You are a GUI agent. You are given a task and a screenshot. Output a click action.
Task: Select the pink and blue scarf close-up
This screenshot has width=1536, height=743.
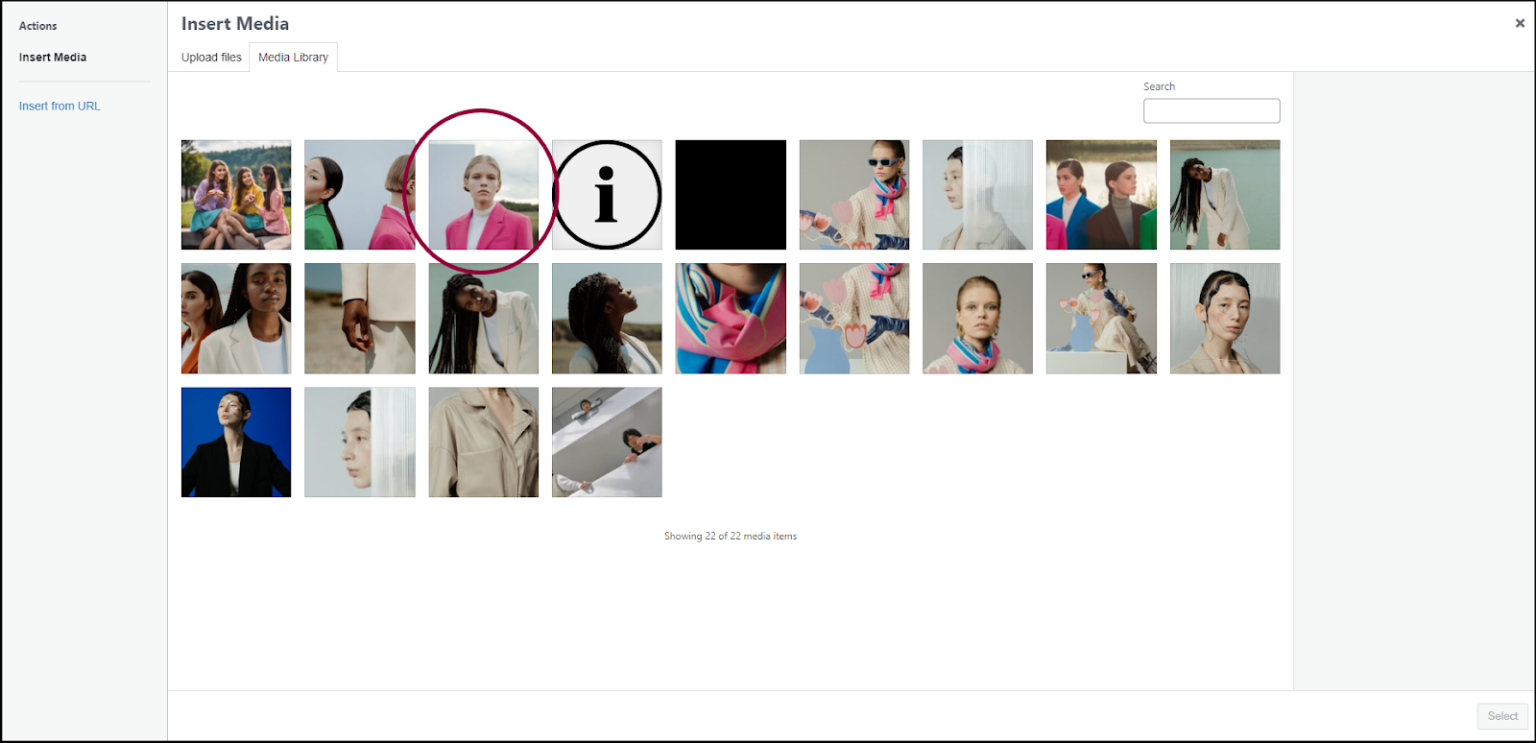(x=730, y=318)
